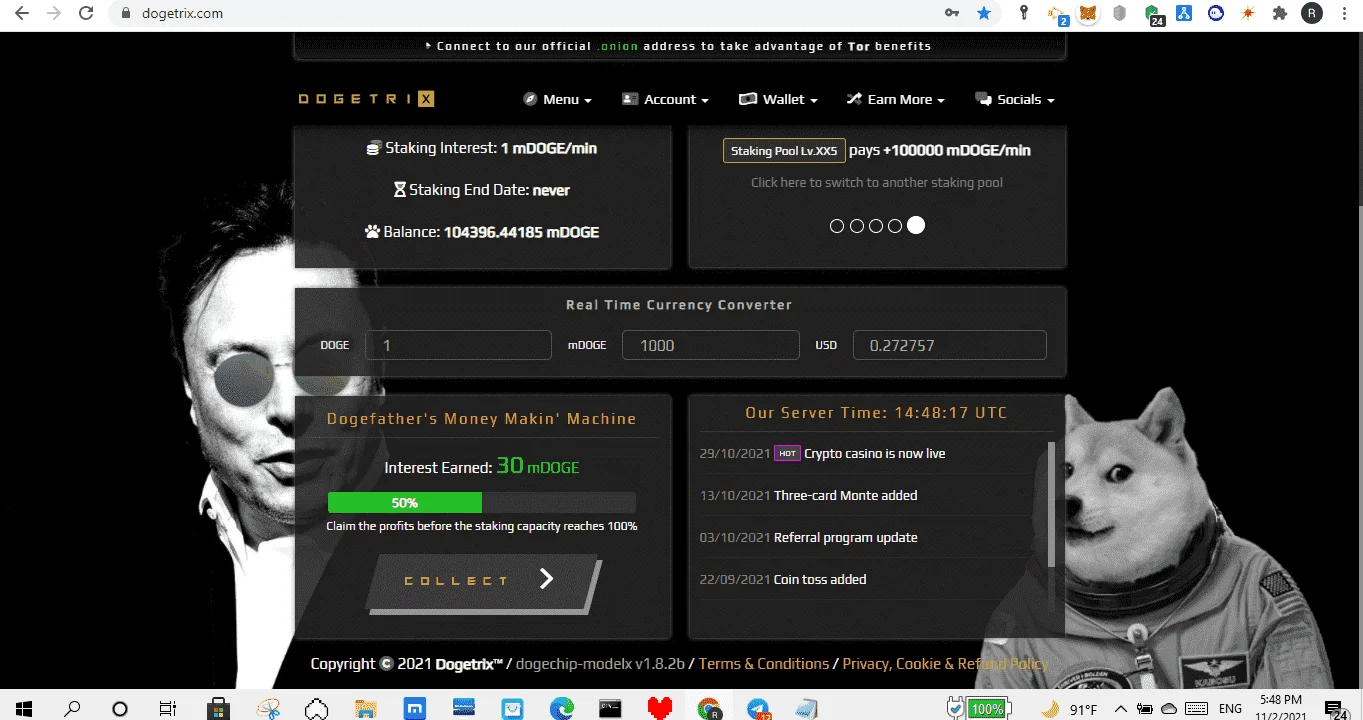This screenshot has width=1363, height=720.
Task: Click the ENG language indicator
Action: (x=1231, y=708)
